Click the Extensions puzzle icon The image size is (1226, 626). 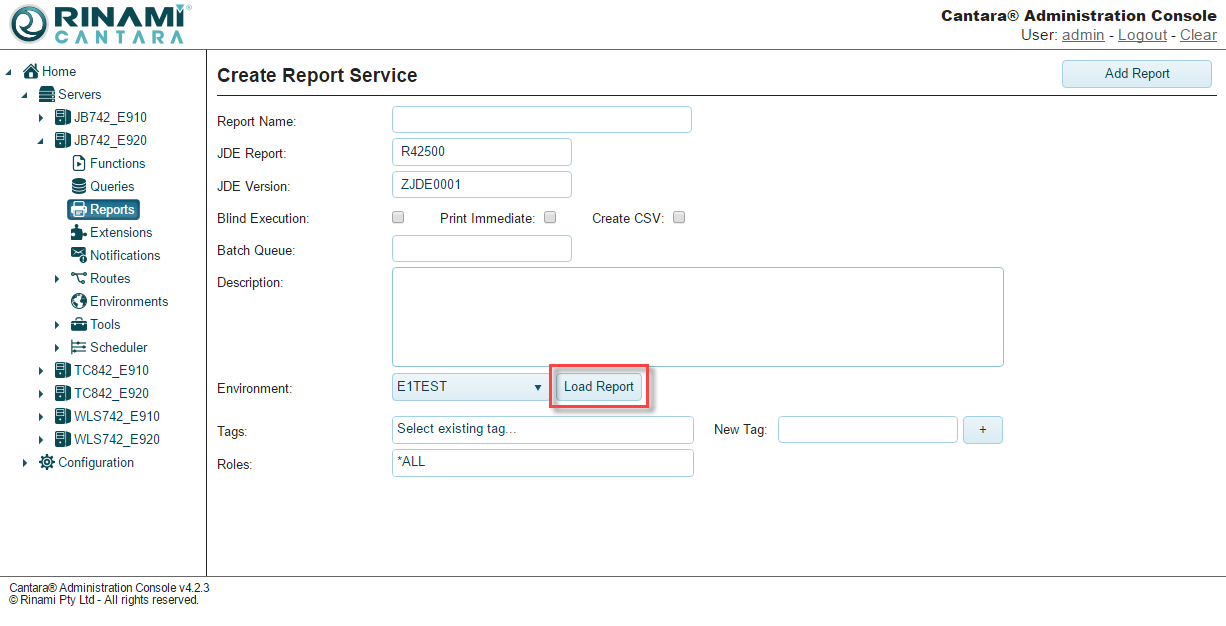pyautogui.click(x=79, y=232)
